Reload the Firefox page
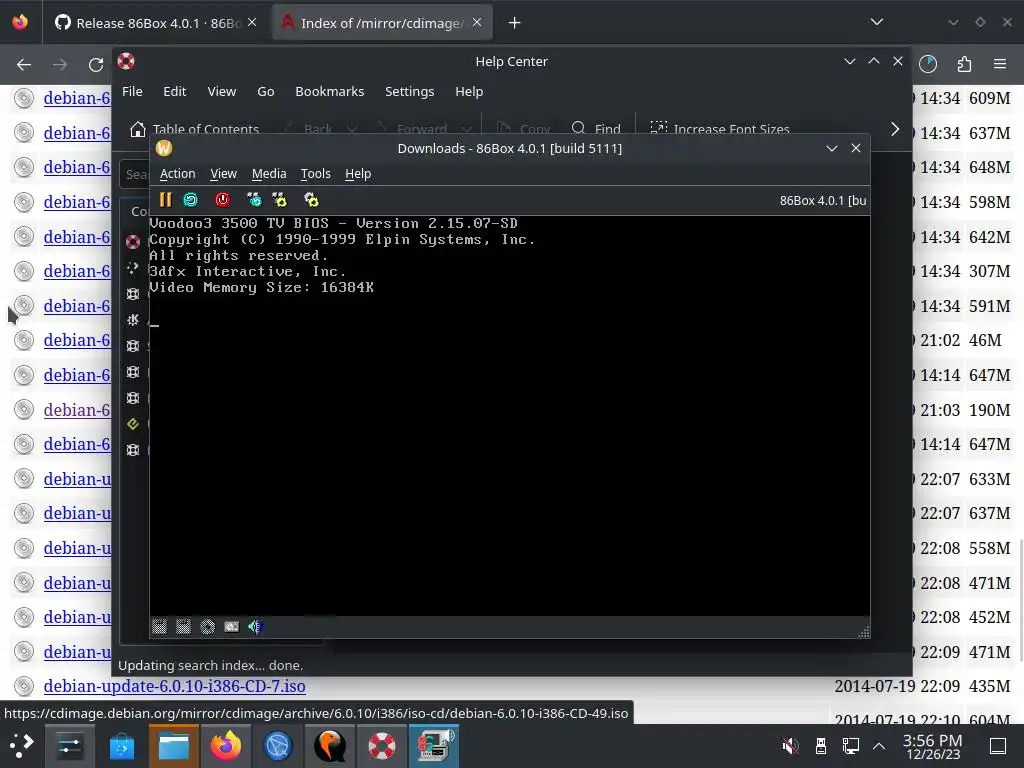1024x768 pixels. coord(96,65)
